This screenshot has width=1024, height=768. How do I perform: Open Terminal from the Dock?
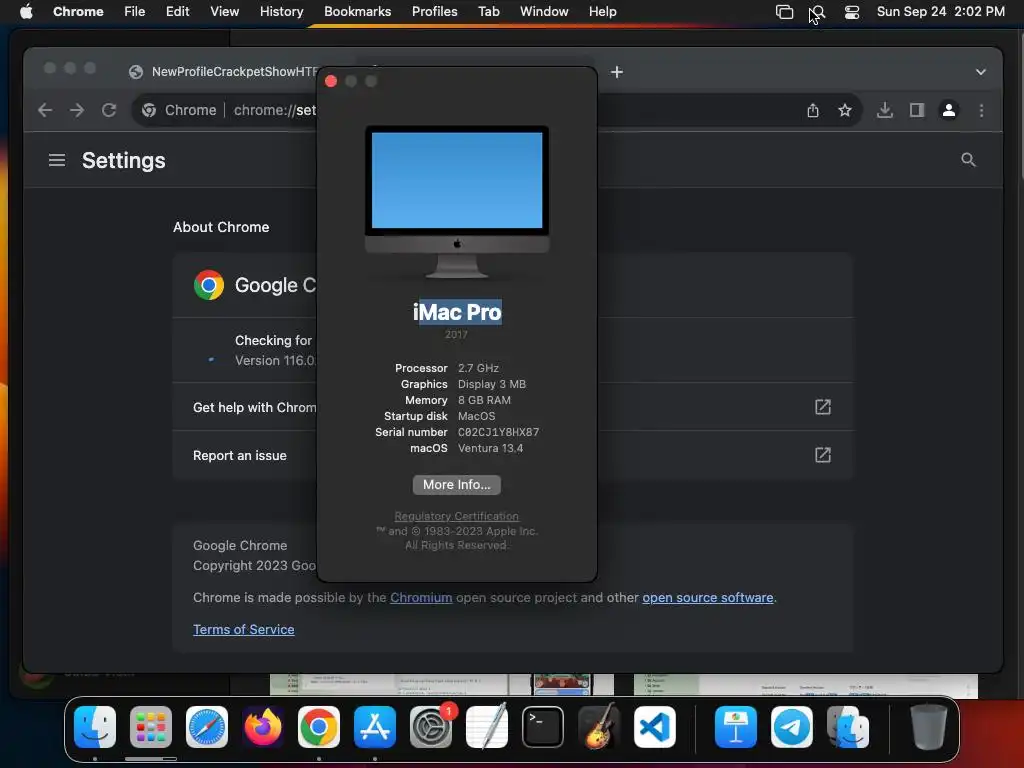coord(543,727)
